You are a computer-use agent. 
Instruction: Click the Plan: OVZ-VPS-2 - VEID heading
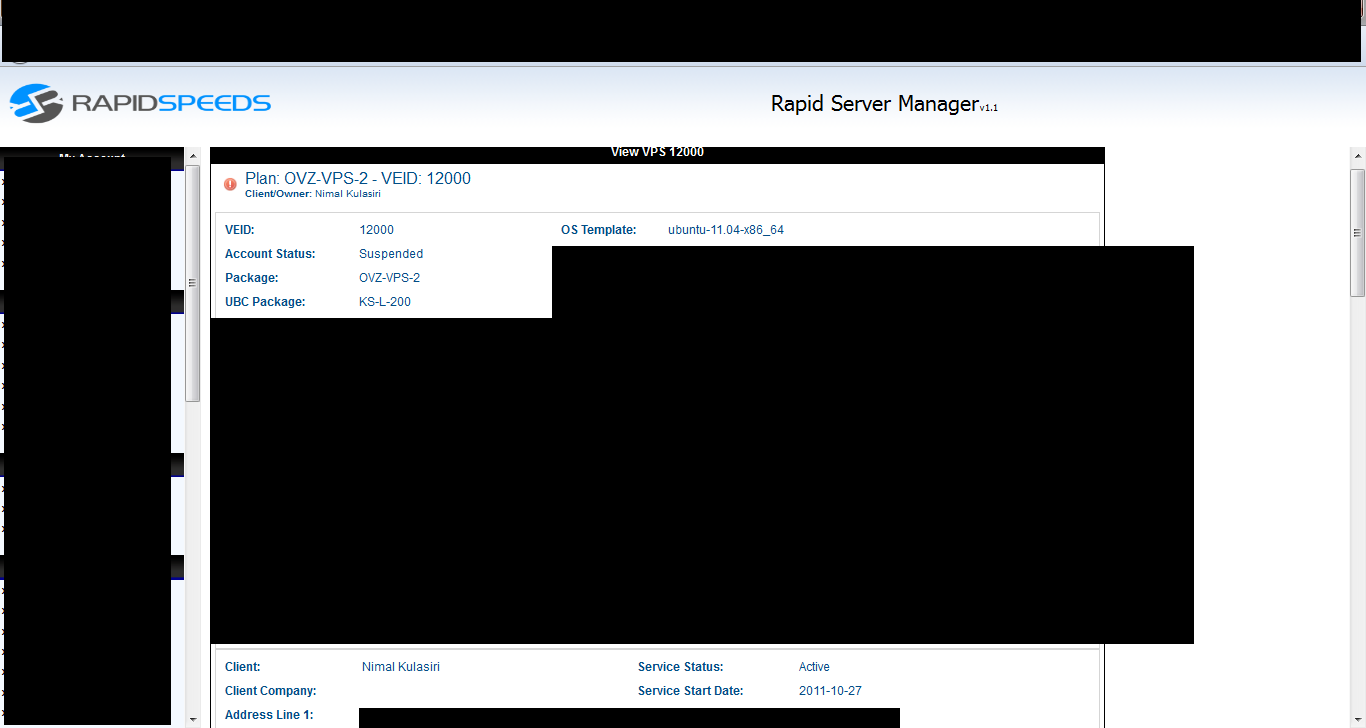[x=358, y=178]
